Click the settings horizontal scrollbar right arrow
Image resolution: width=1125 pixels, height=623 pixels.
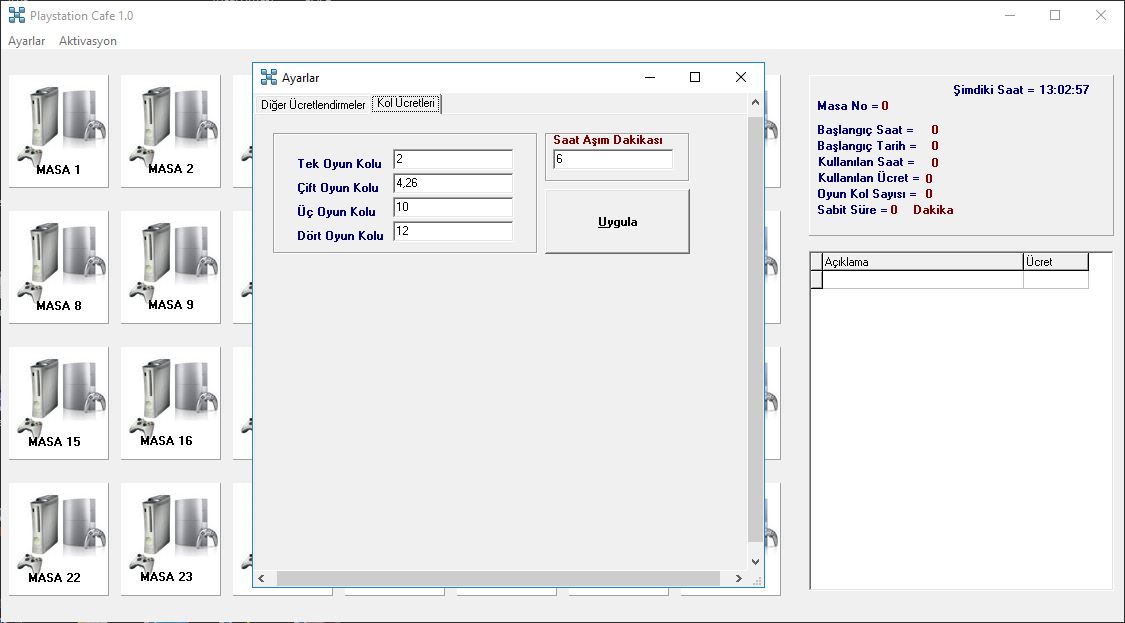pyautogui.click(x=738, y=578)
